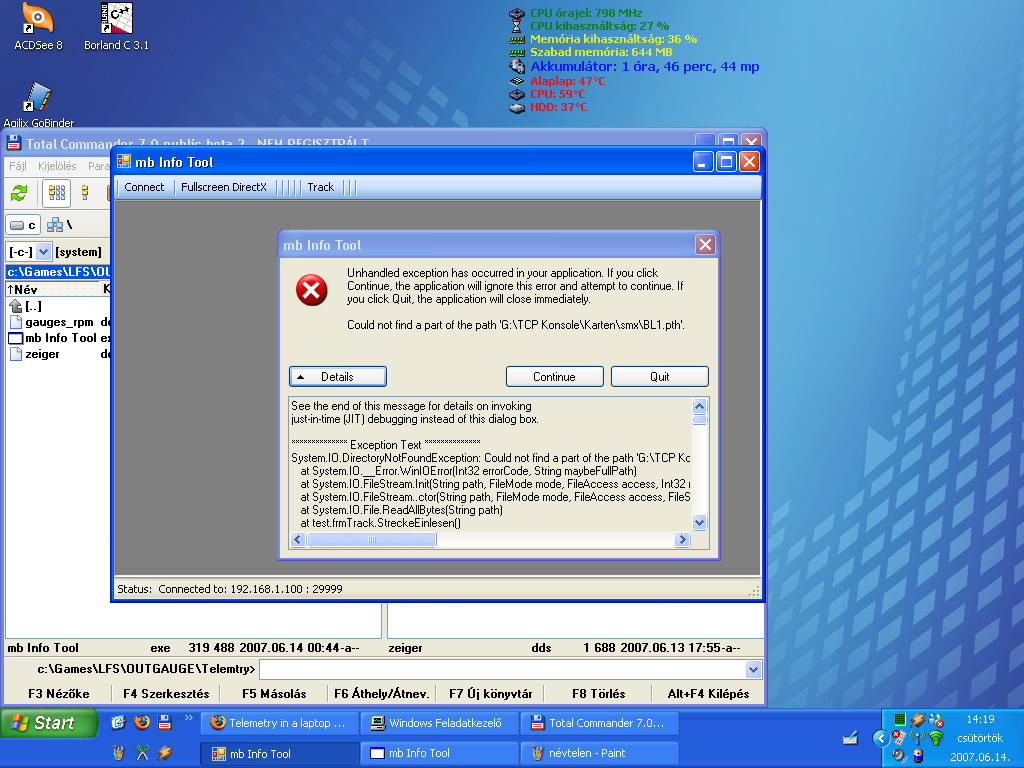Click the tree view icon in Total Commander toolbar

coord(85,193)
